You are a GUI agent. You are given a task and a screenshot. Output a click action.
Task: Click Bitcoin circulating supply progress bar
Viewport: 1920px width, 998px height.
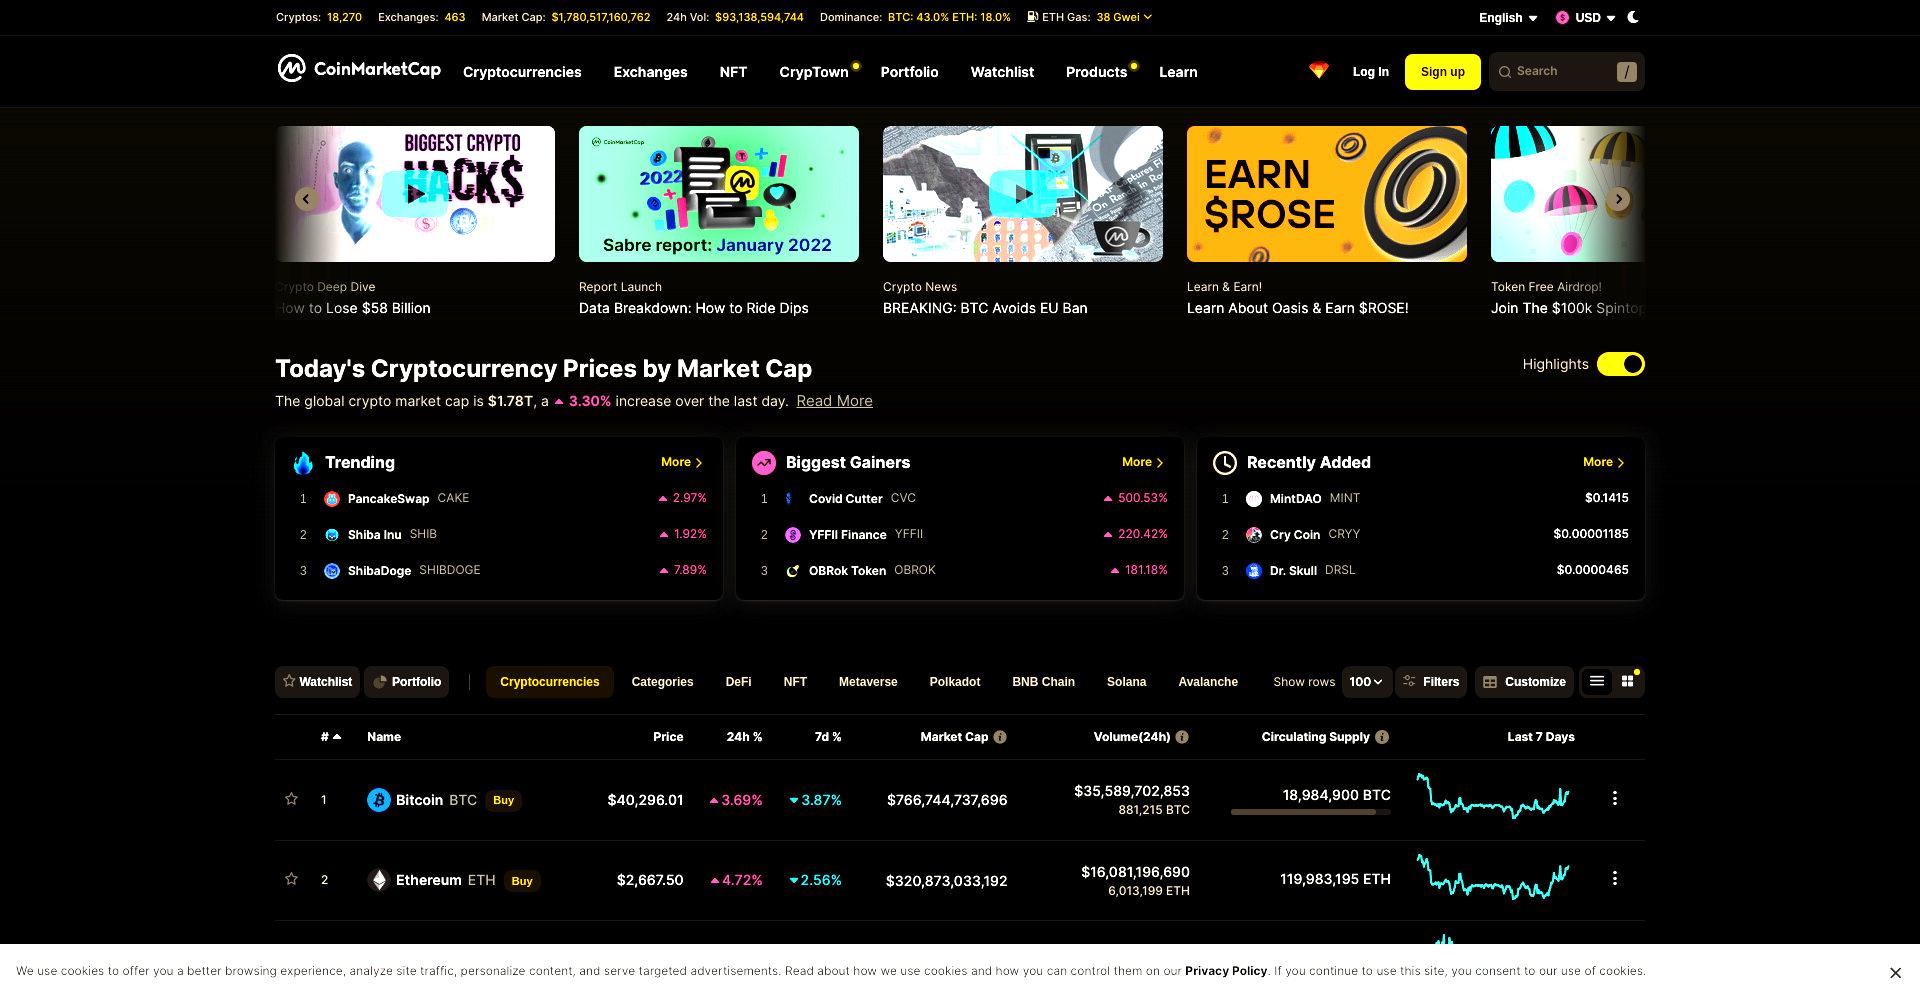point(1310,812)
